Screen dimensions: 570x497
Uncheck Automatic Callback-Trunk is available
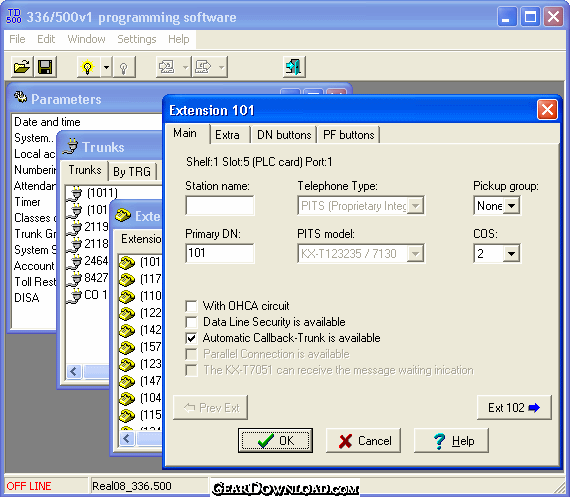pyautogui.click(x=191, y=338)
